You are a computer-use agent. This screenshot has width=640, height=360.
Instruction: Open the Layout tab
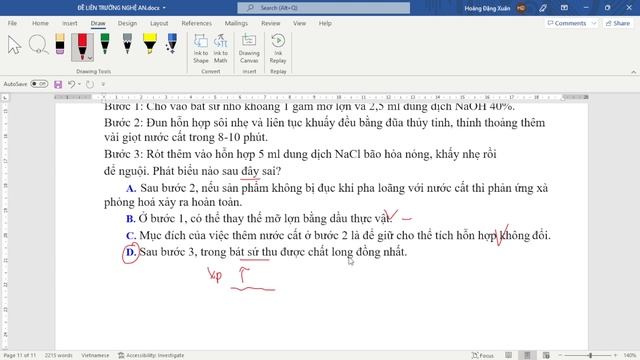pyautogui.click(x=159, y=23)
